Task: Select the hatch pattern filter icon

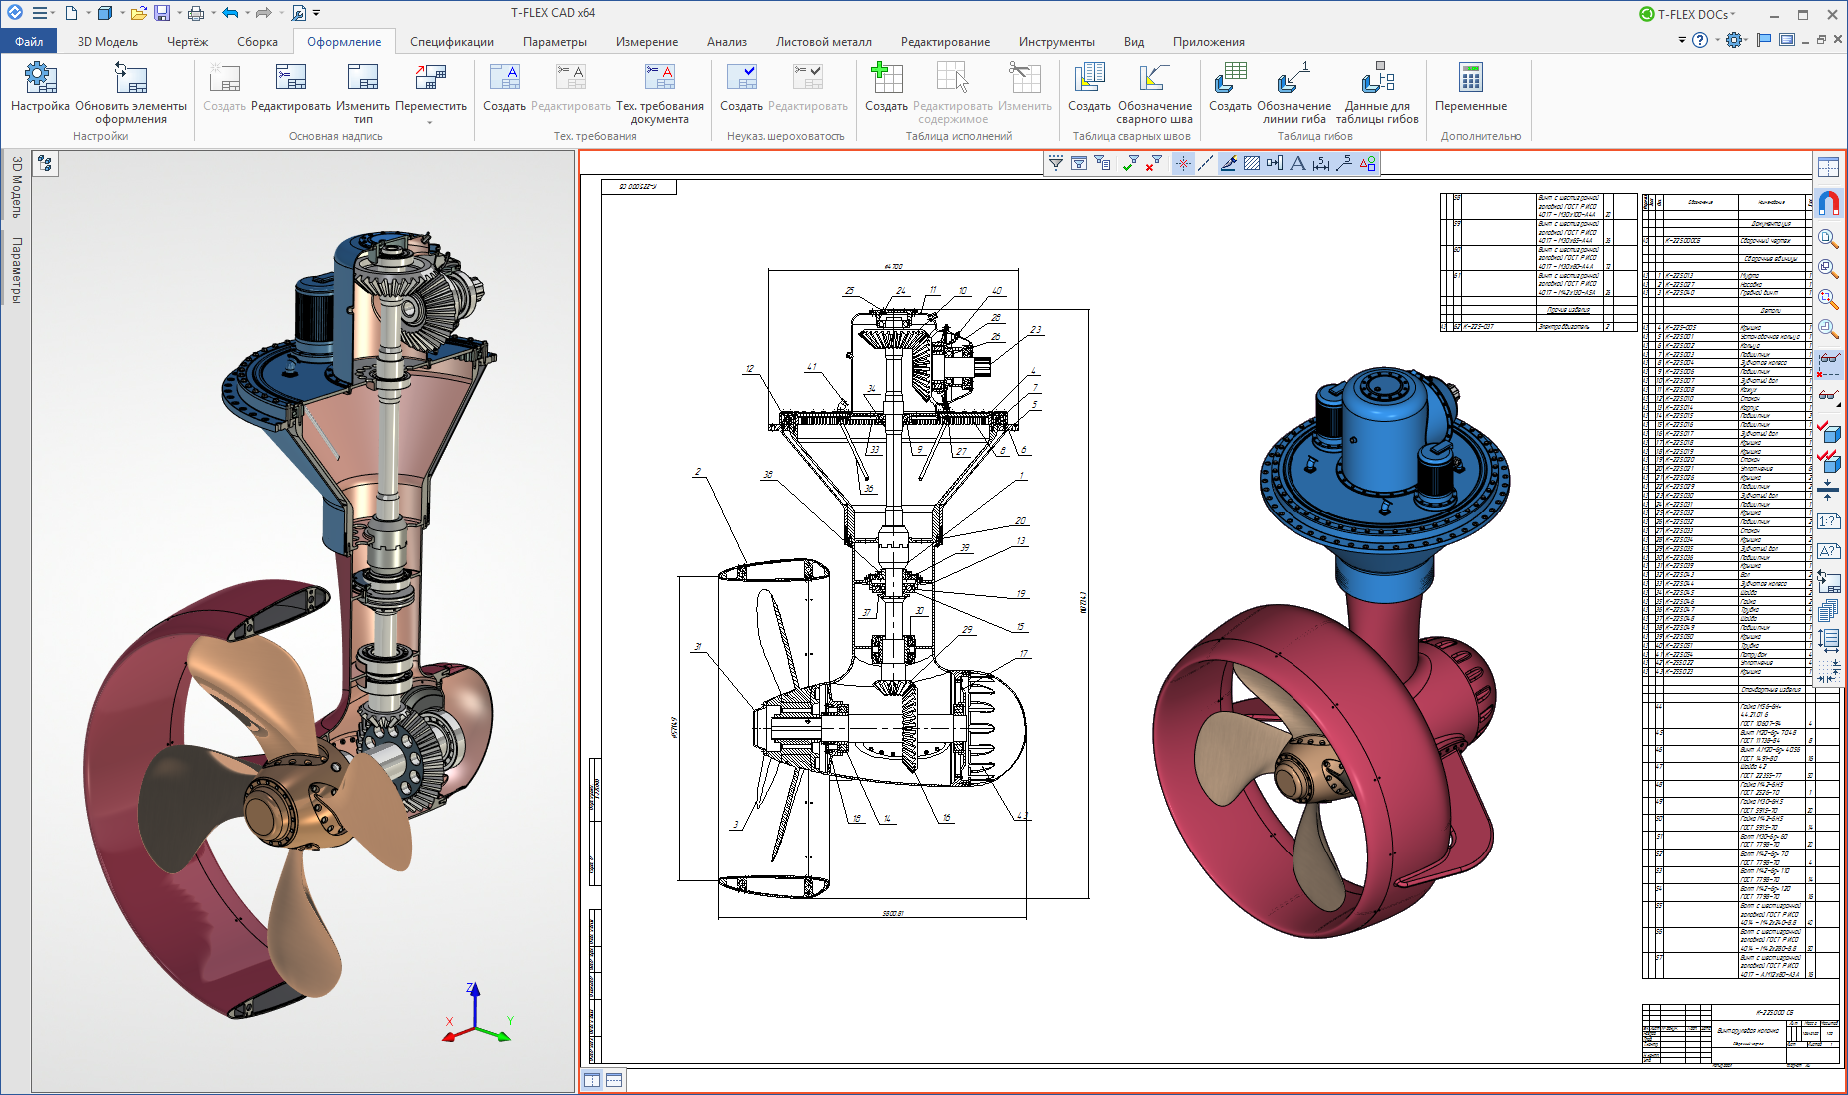Action: [x=1251, y=163]
